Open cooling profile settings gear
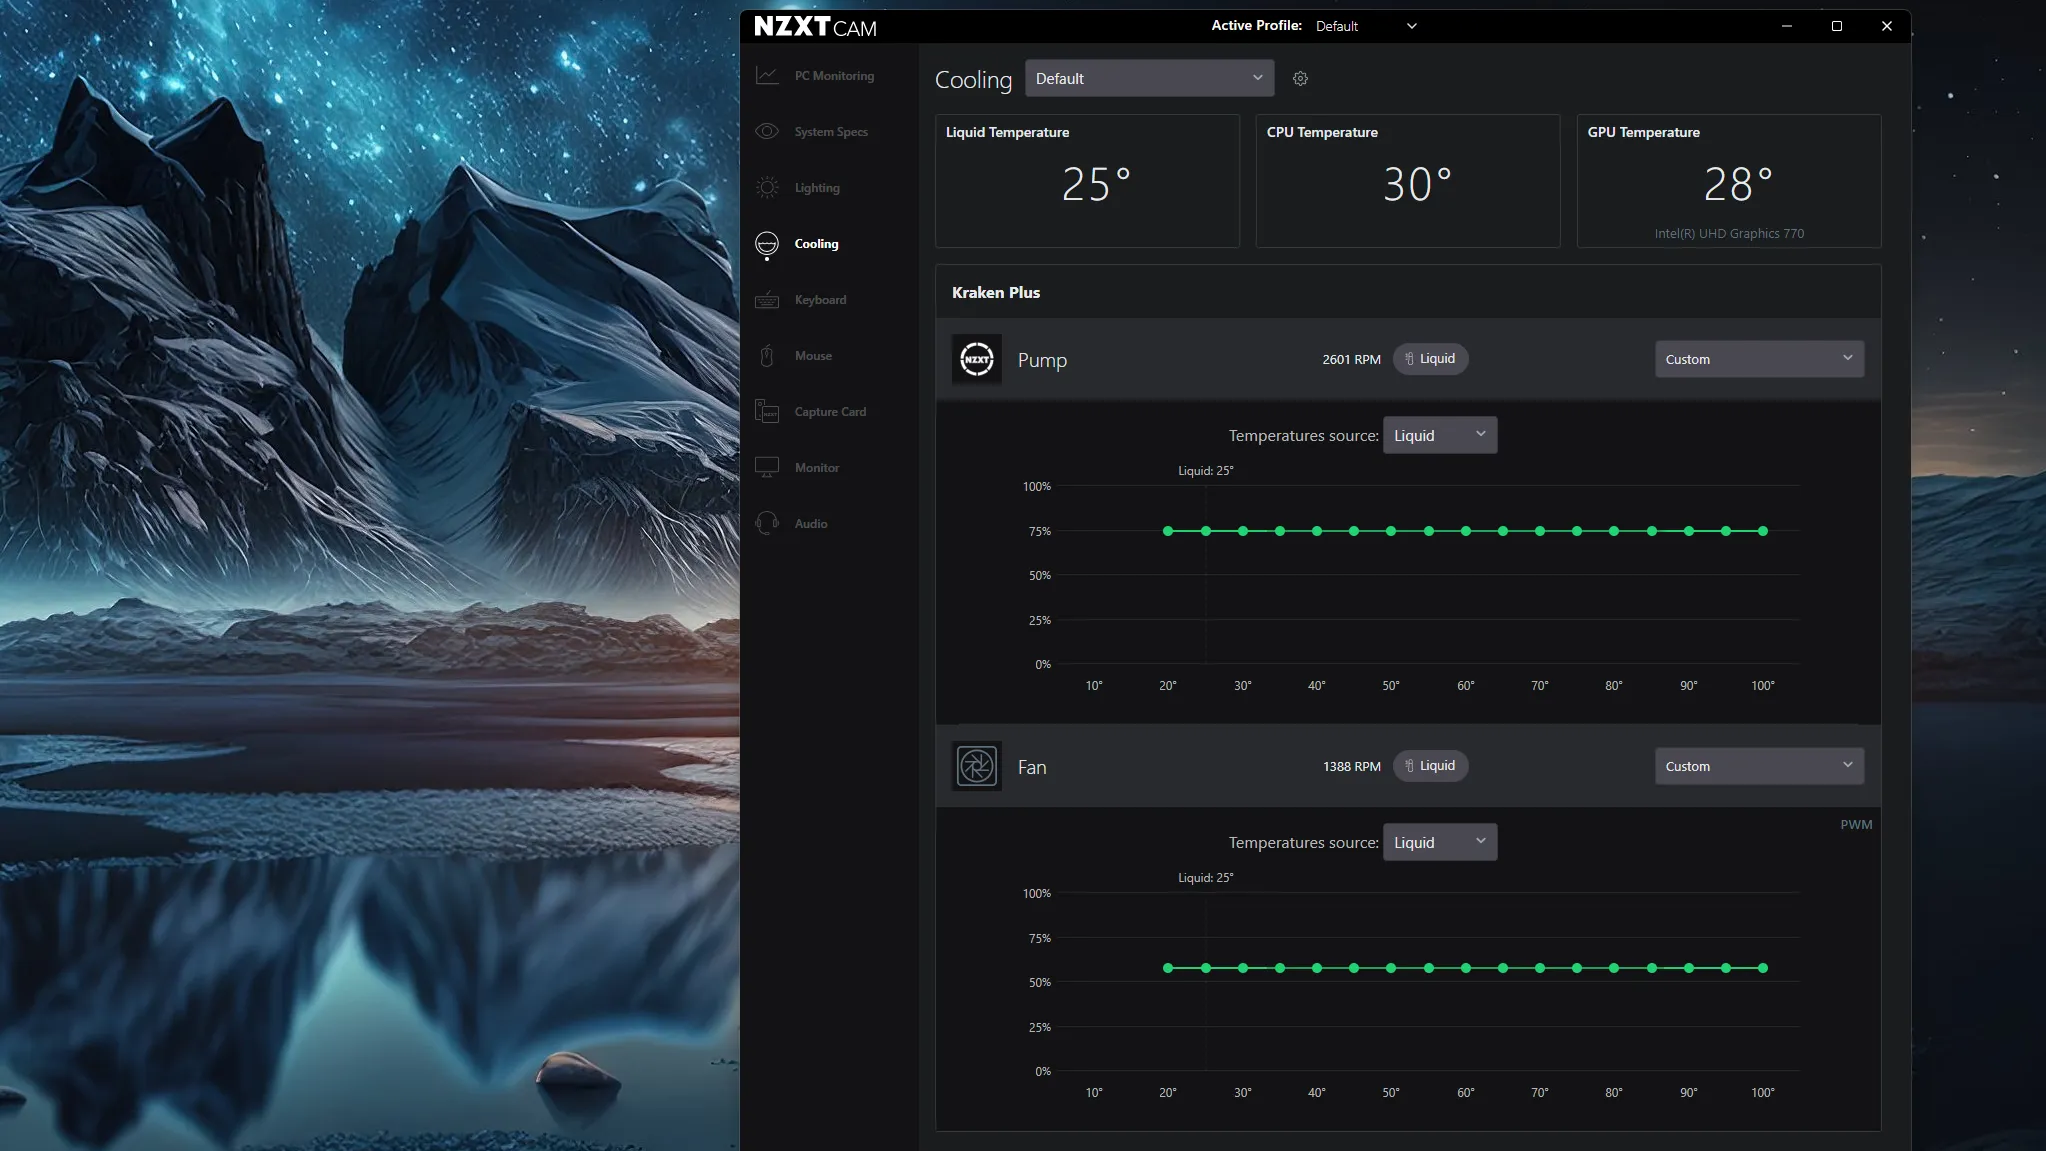 pyautogui.click(x=1300, y=79)
